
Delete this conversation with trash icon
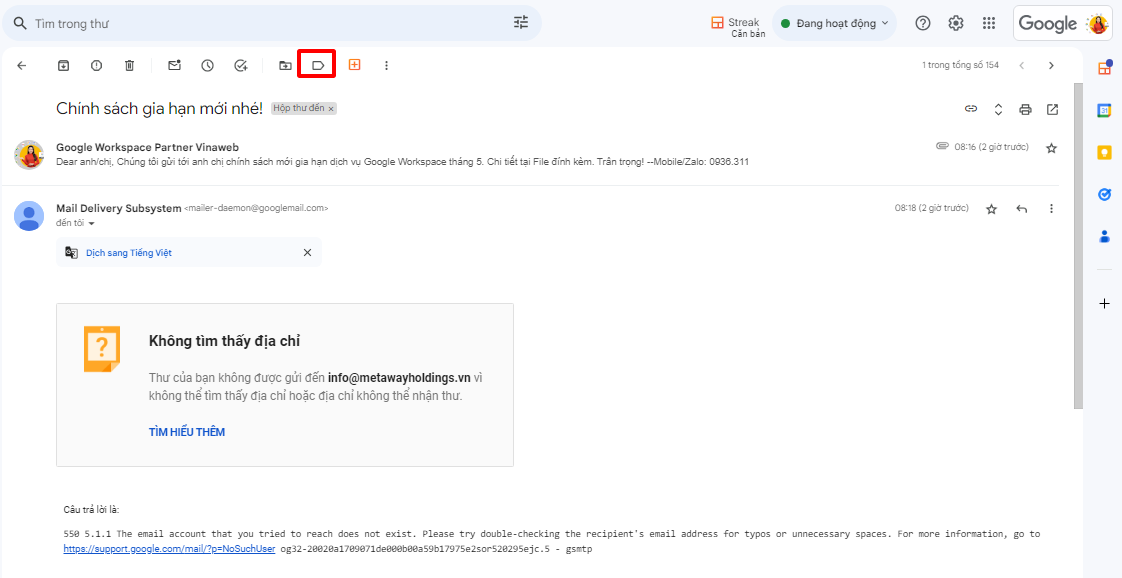[x=129, y=65]
